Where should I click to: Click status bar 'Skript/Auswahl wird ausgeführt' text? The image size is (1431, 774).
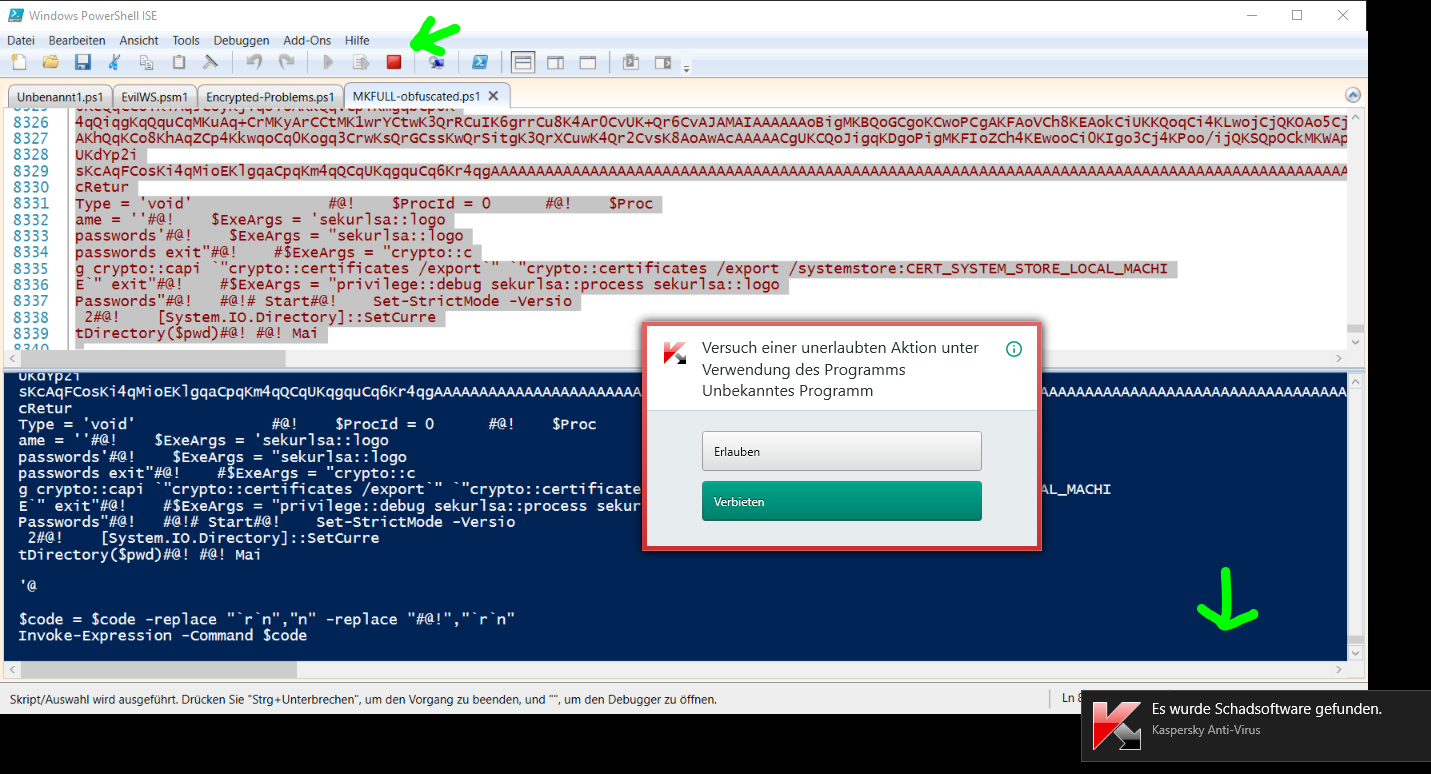click(363, 699)
